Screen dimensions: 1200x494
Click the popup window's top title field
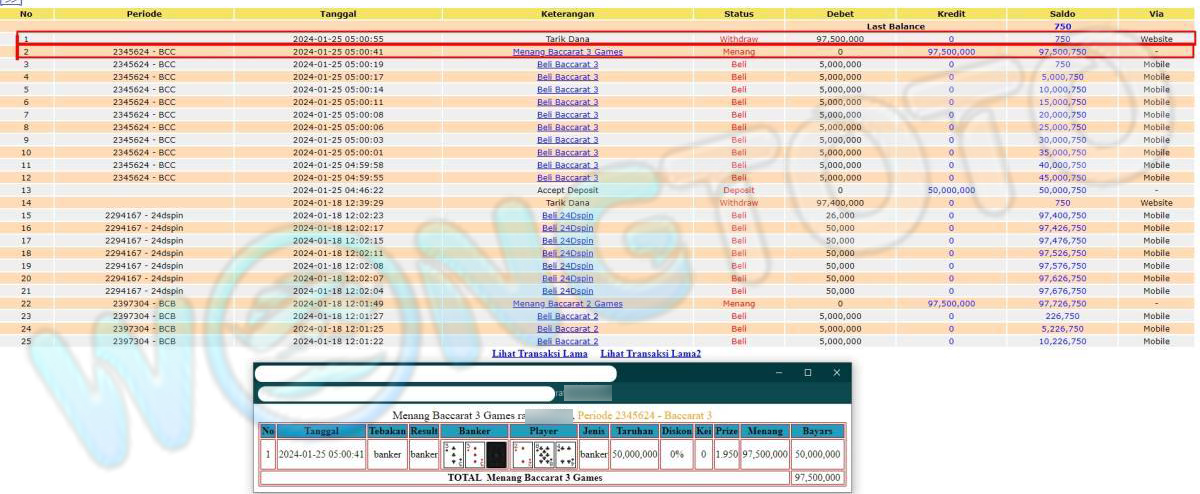pos(435,373)
